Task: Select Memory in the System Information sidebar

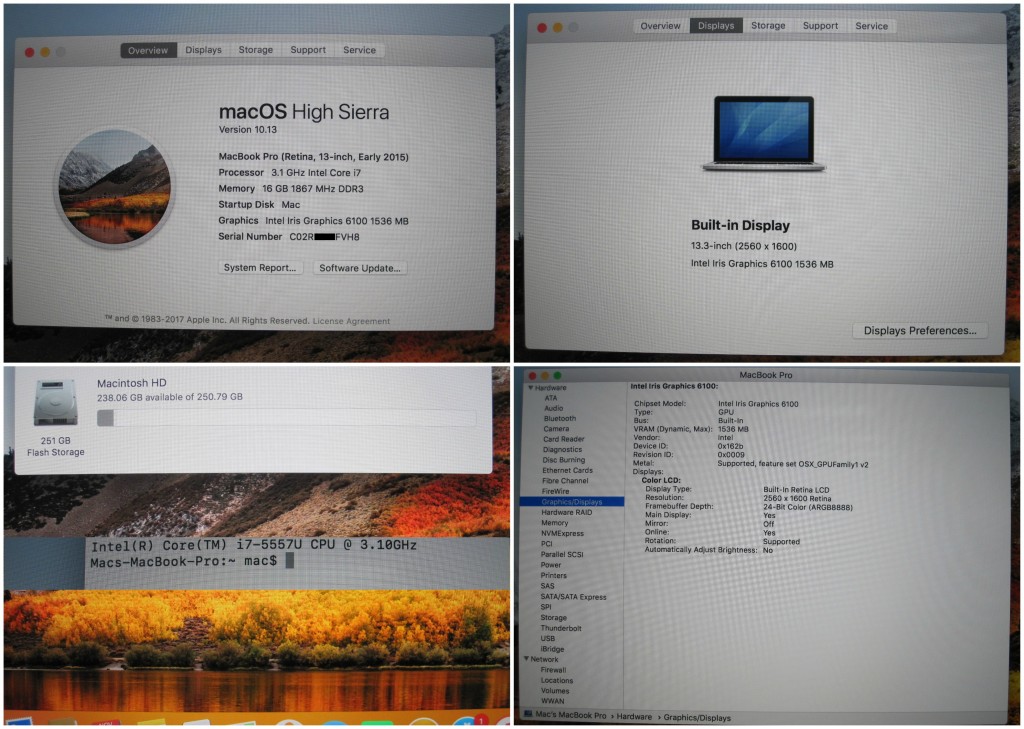Action: 554,523
